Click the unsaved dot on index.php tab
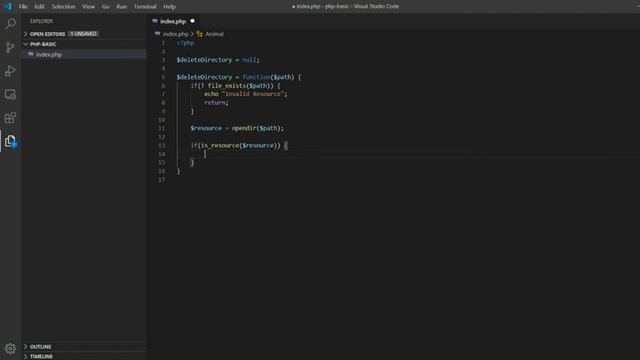 [x=193, y=21]
